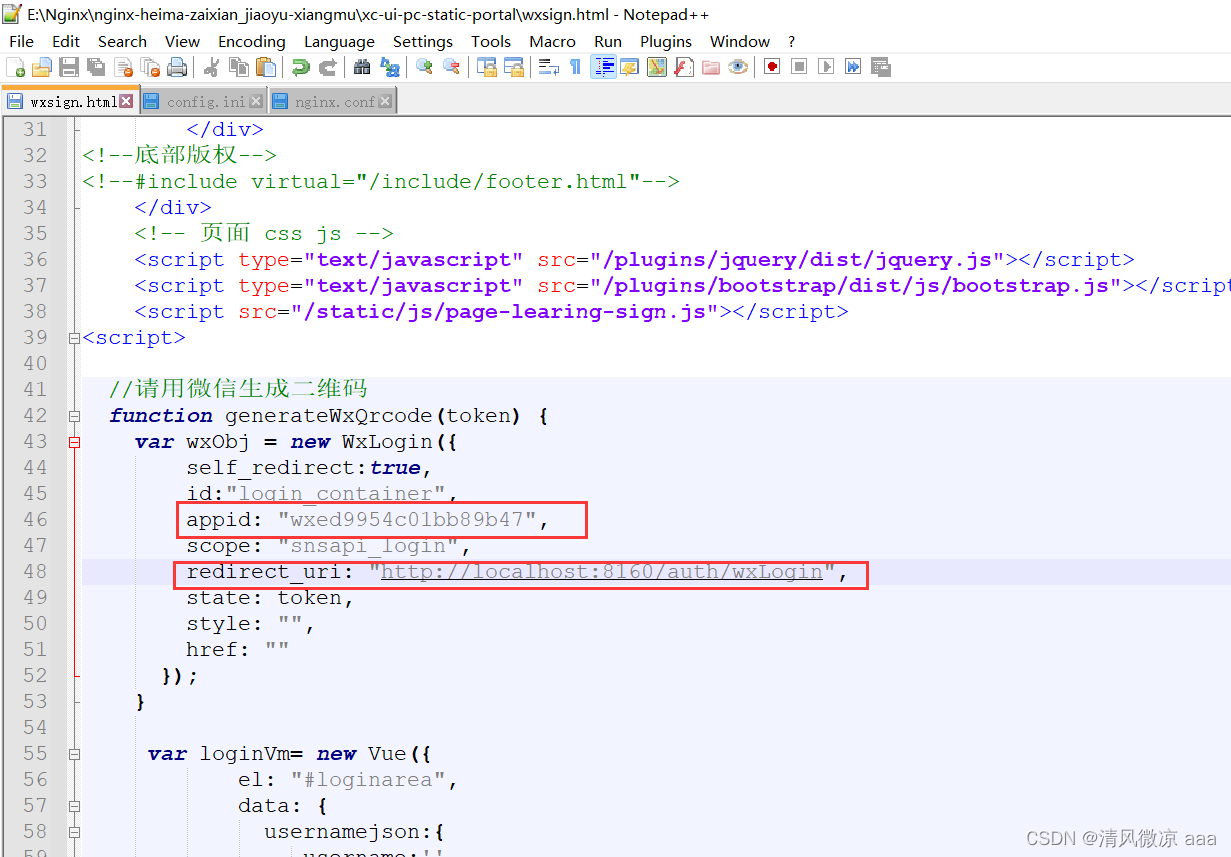Show the Document Map panel icon
1231x857 pixels.
pyautogui.click(x=657, y=67)
